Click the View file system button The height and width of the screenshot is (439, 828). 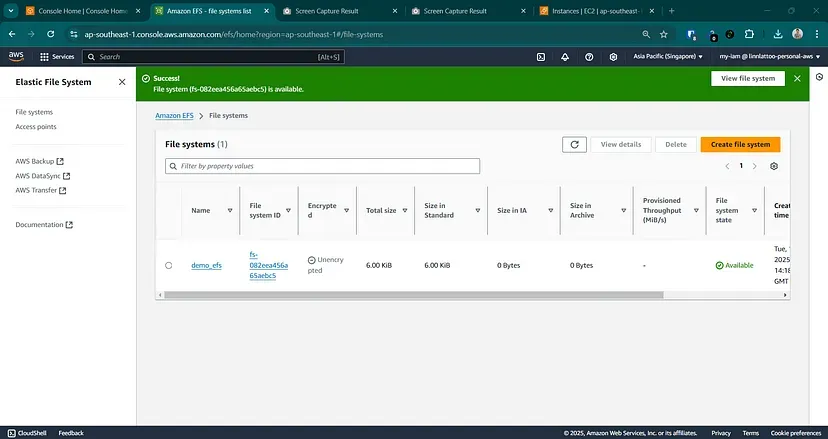[x=748, y=78]
